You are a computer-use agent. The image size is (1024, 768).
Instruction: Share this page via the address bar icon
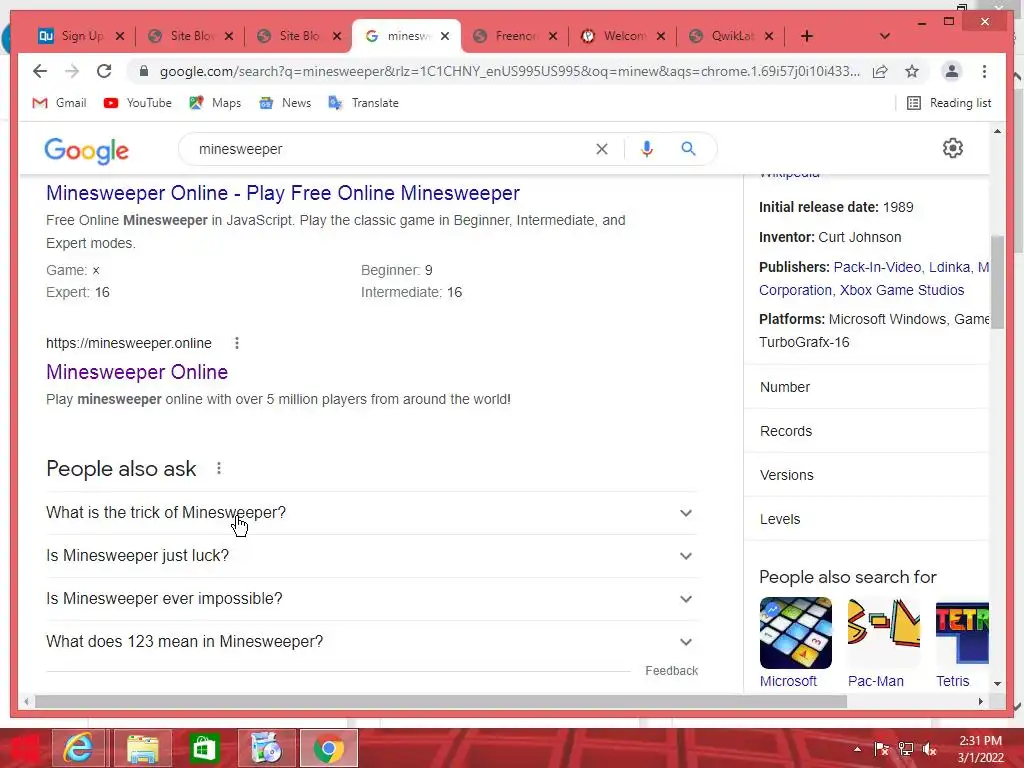tap(880, 71)
